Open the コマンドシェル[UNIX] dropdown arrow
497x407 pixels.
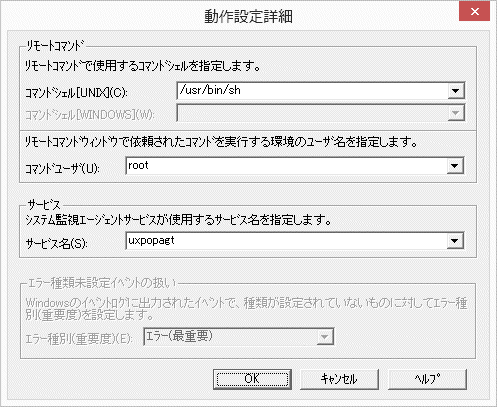tap(455, 91)
